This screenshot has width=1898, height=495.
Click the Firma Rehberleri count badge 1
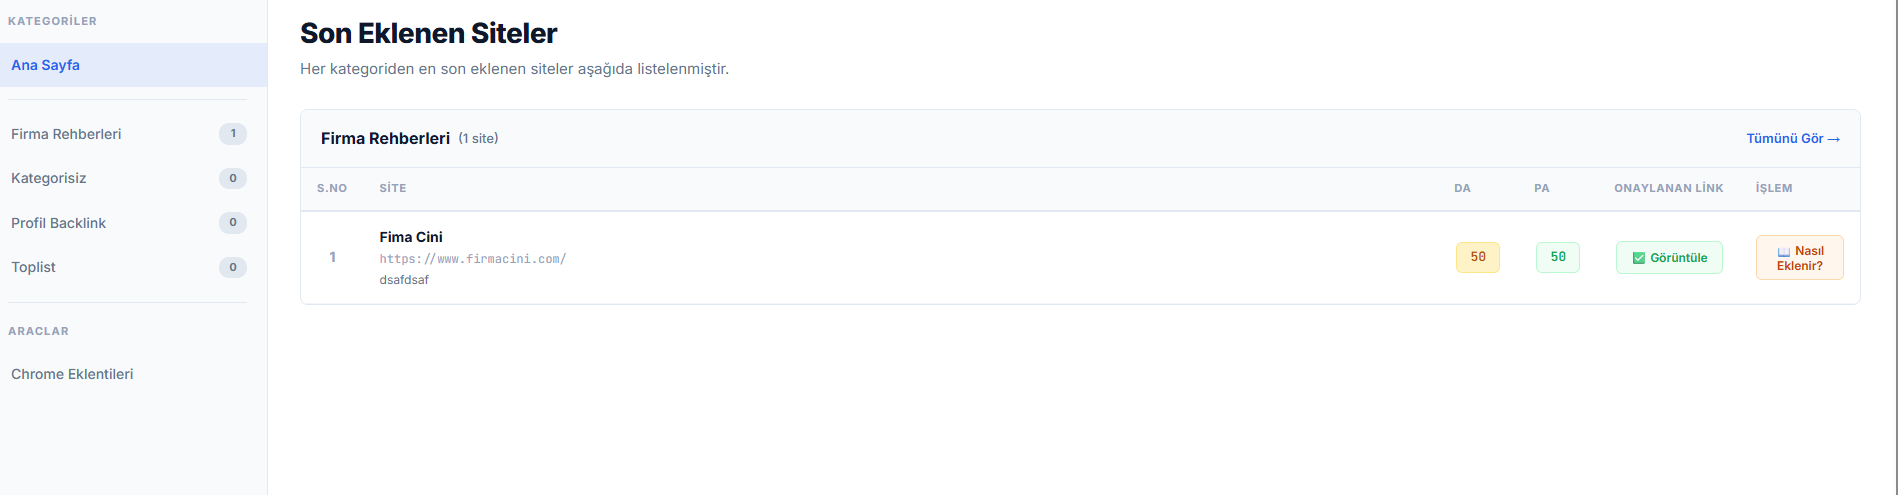point(233,134)
